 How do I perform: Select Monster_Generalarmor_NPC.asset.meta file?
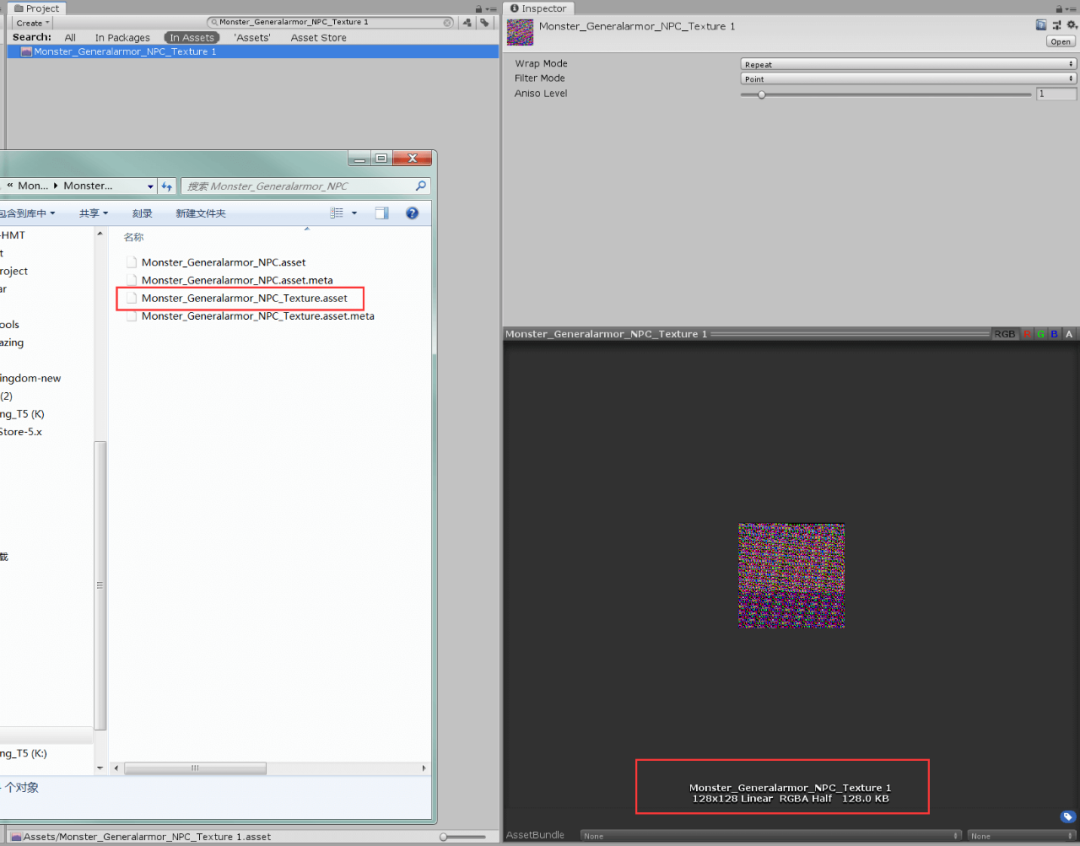(x=237, y=280)
